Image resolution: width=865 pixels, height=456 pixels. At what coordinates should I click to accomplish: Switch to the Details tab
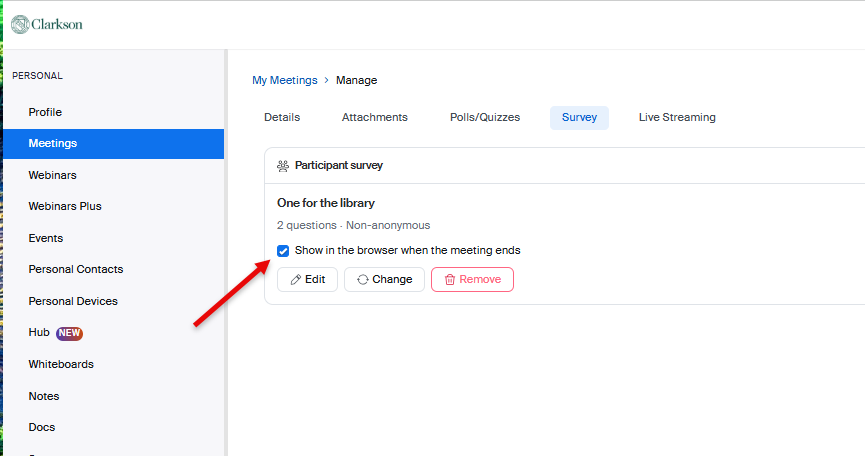[x=282, y=118]
